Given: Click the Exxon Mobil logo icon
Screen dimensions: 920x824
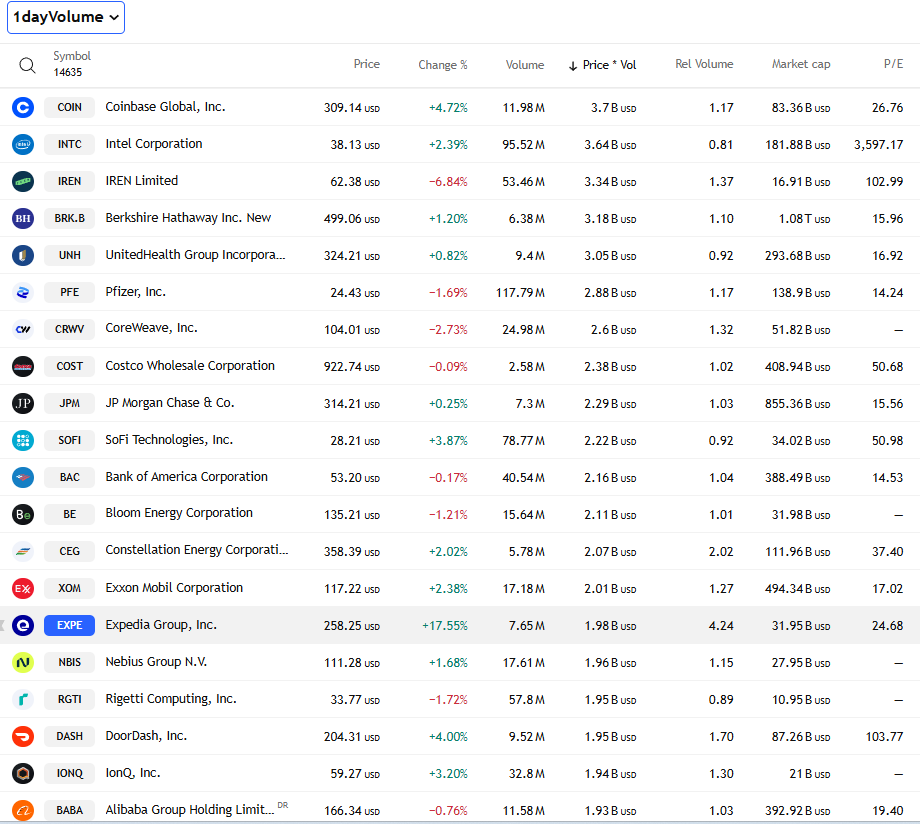Looking at the screenshot, I should click(x=23, y=588).
